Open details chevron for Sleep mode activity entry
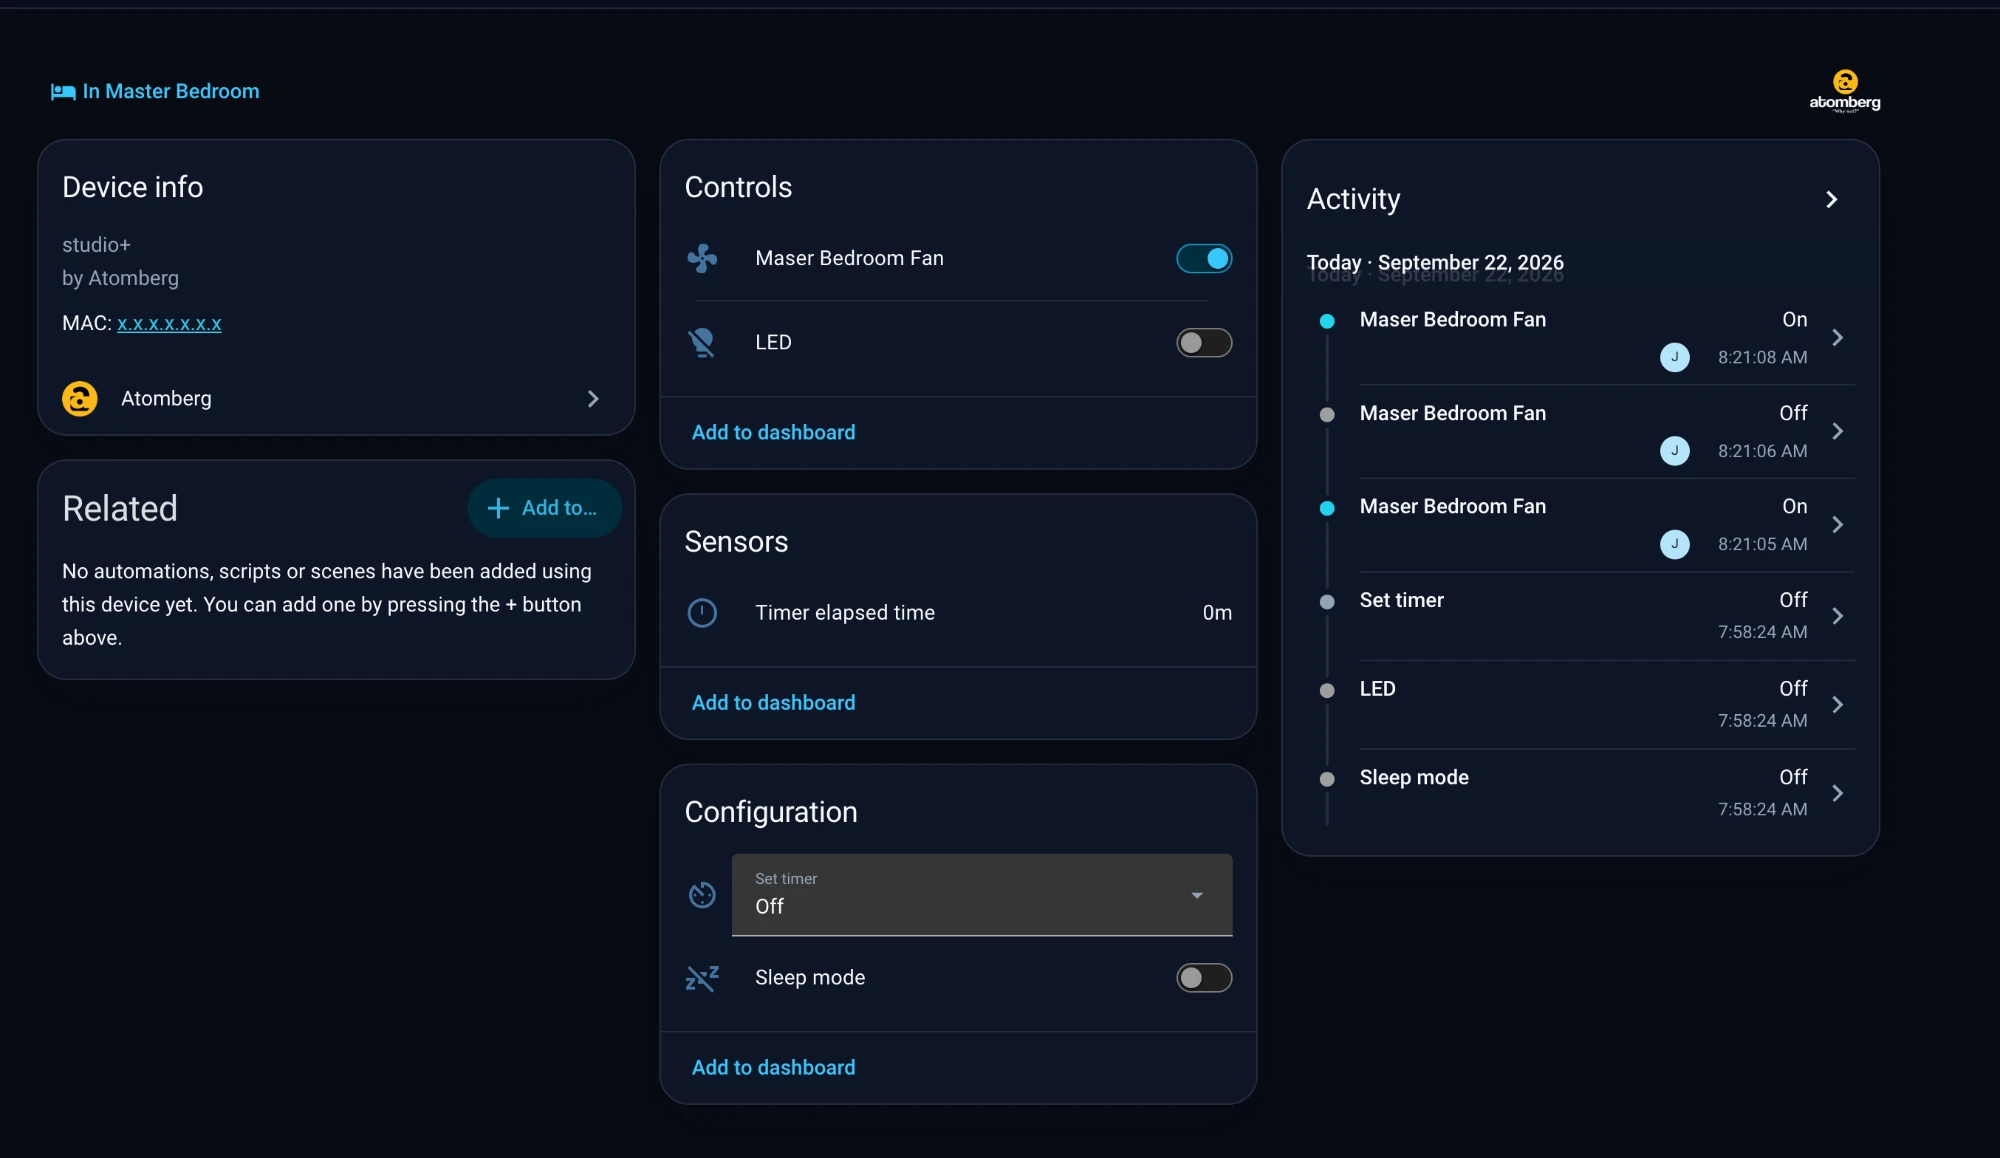 click(1837, 793)
